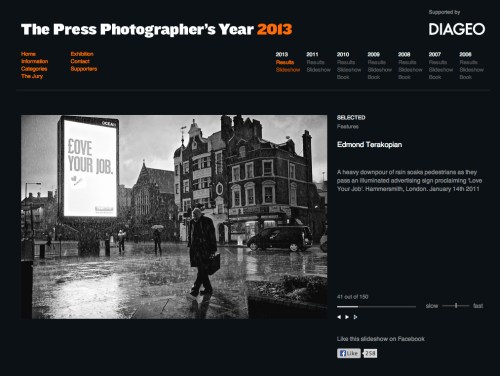Click the 2010 year heading

coord(343,54)
